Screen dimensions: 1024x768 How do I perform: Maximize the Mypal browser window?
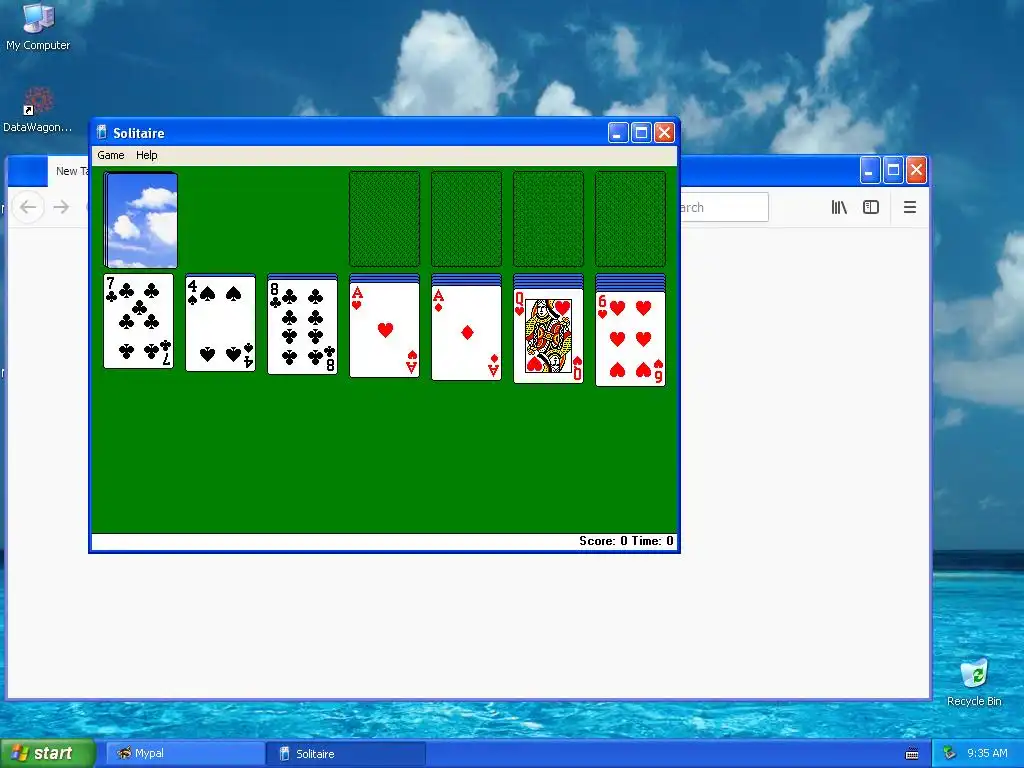(893, 170)
